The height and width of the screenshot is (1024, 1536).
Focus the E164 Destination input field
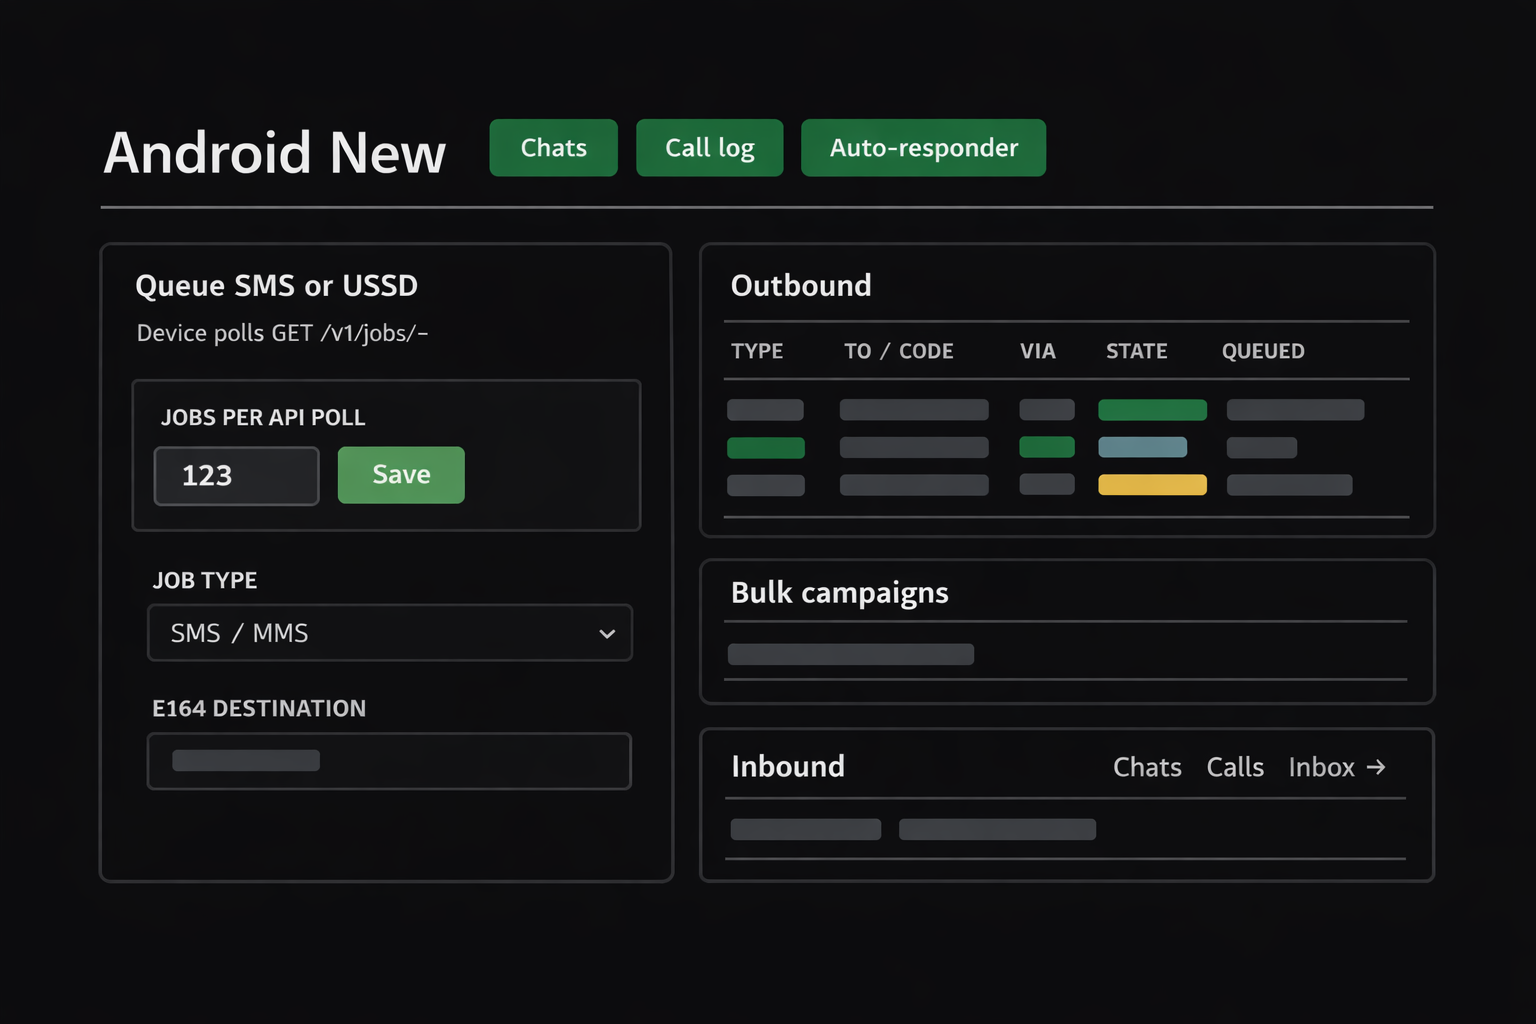click(x=389, y=761)
